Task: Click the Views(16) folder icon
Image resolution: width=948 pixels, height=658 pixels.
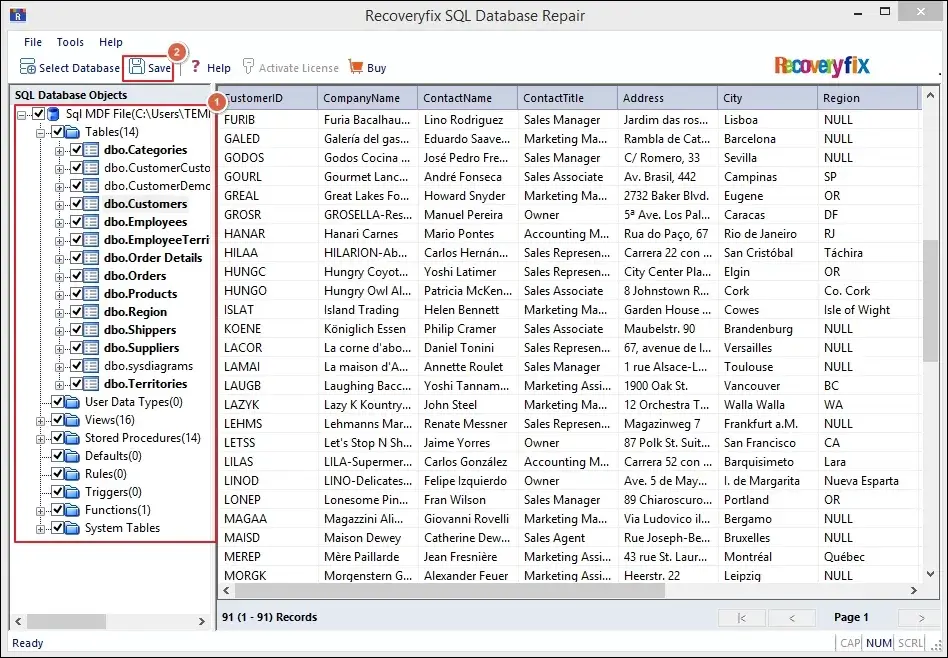Action: click(73, 420)
